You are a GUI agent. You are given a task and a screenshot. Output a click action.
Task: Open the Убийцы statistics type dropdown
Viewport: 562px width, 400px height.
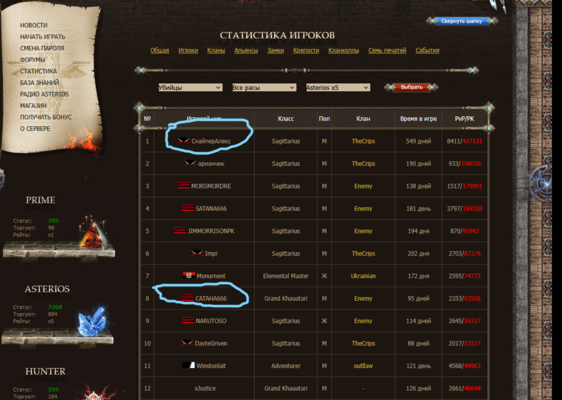(x=190, y=87)
